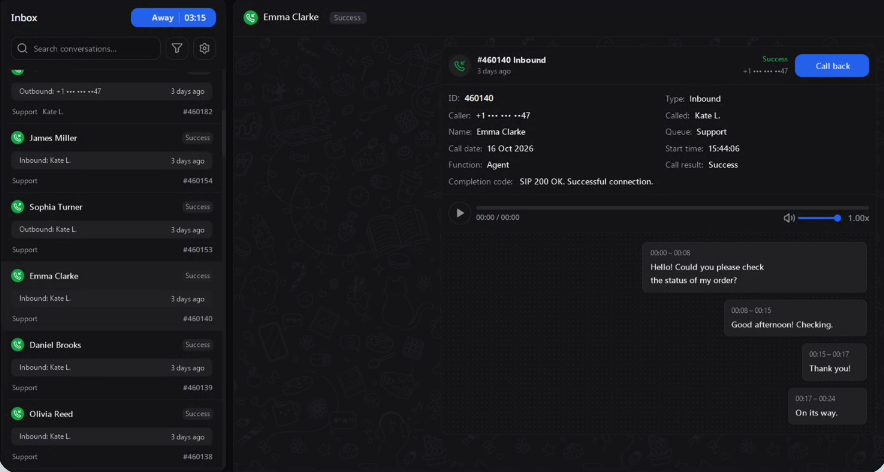Click the "Good afternoon! Checking." message
The height and width of the screenshot is (472, 884).
click(795, 318)
